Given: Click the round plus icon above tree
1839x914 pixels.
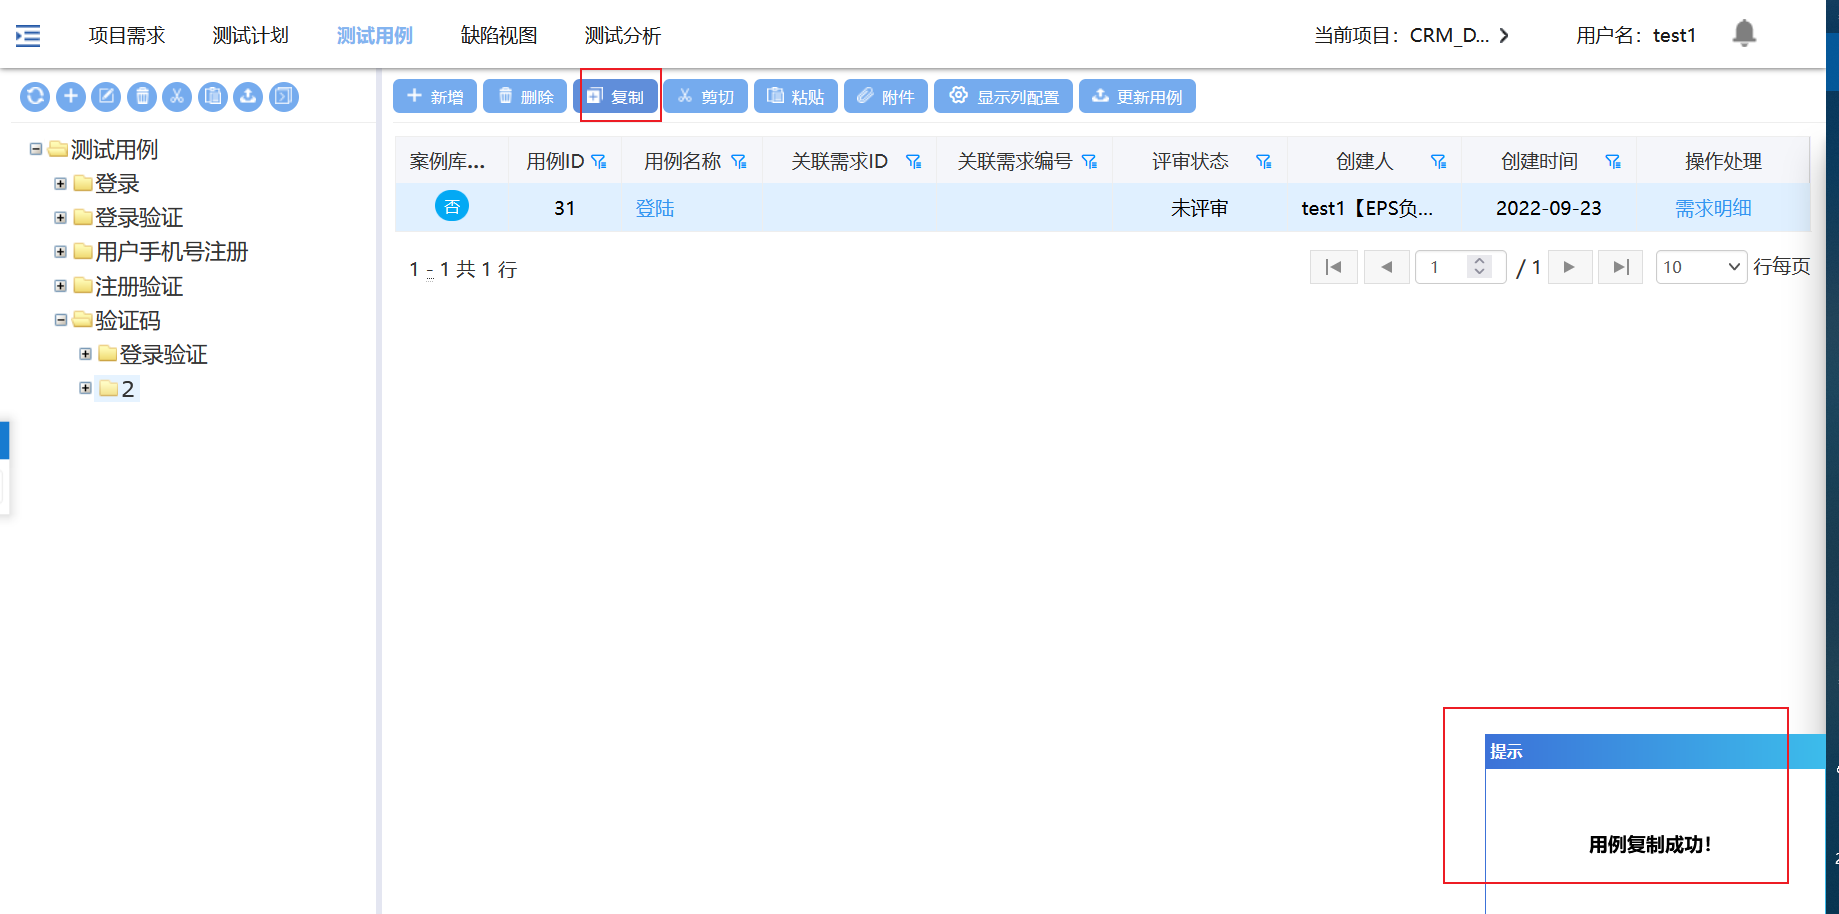Looking at the screenshot, I should pos(70,97).
